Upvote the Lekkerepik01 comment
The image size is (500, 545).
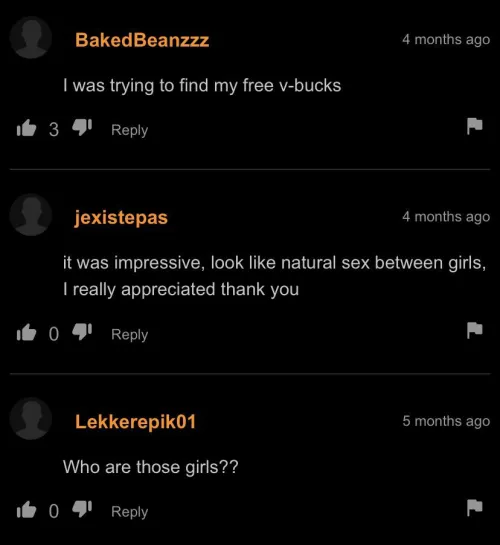pos(26,510)
